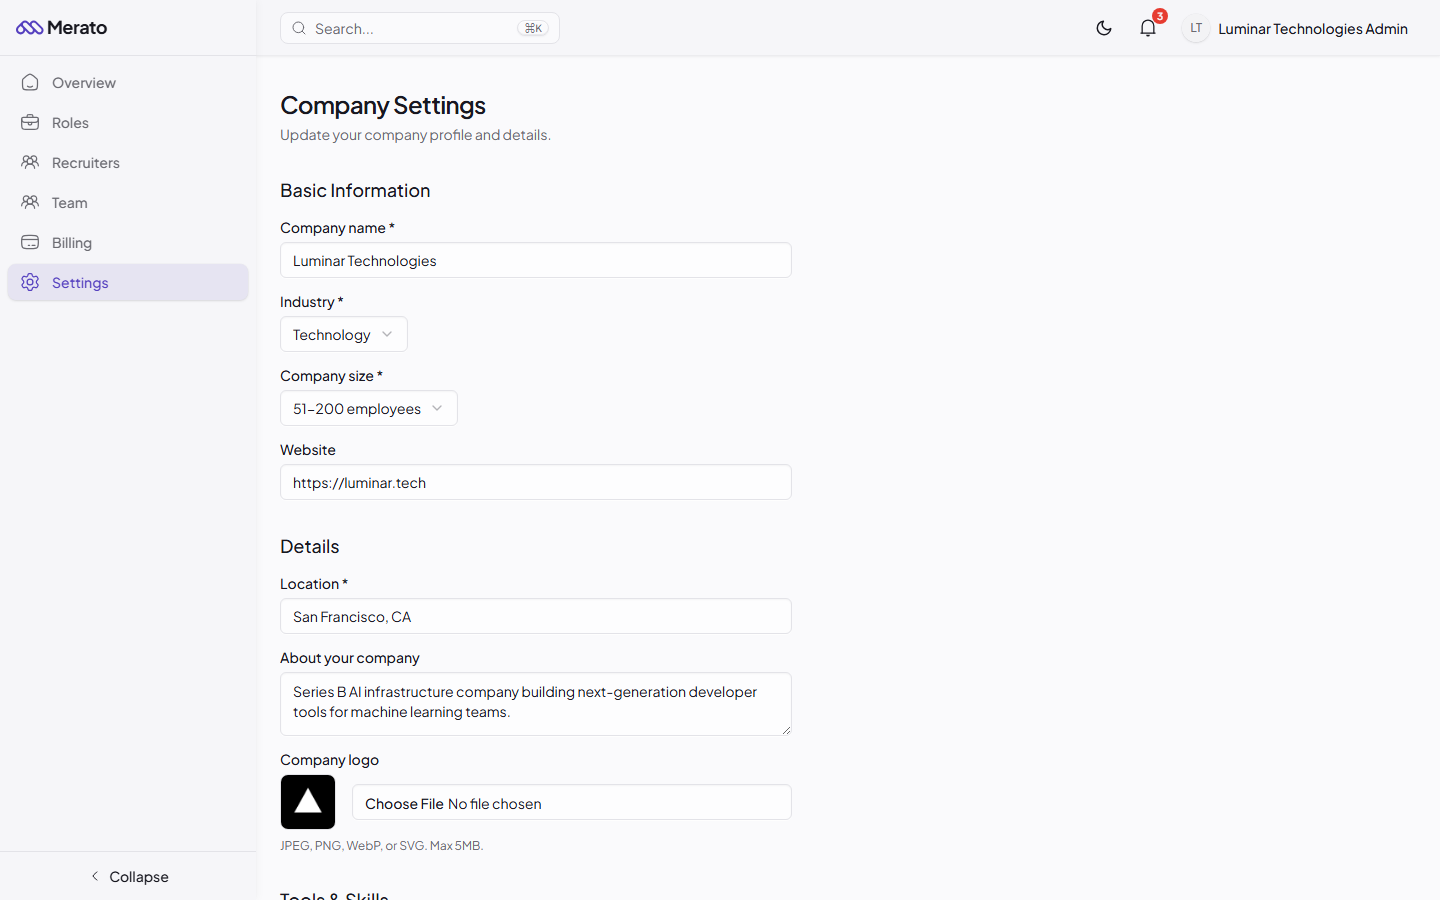Screen dimensions: 1440x900
Task: Click the company logo thumbnail
Action: coord(307,802)
